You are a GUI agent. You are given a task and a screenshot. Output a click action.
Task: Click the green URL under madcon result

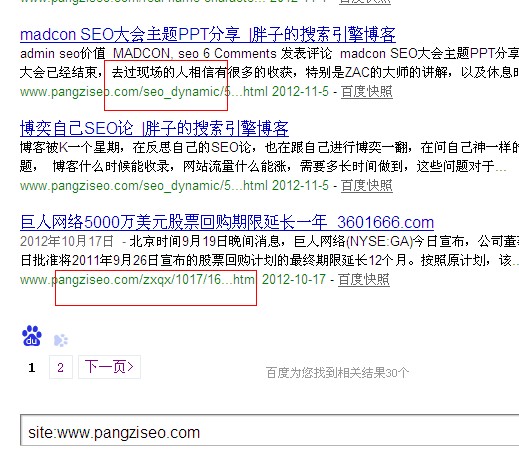click(144, 92)
